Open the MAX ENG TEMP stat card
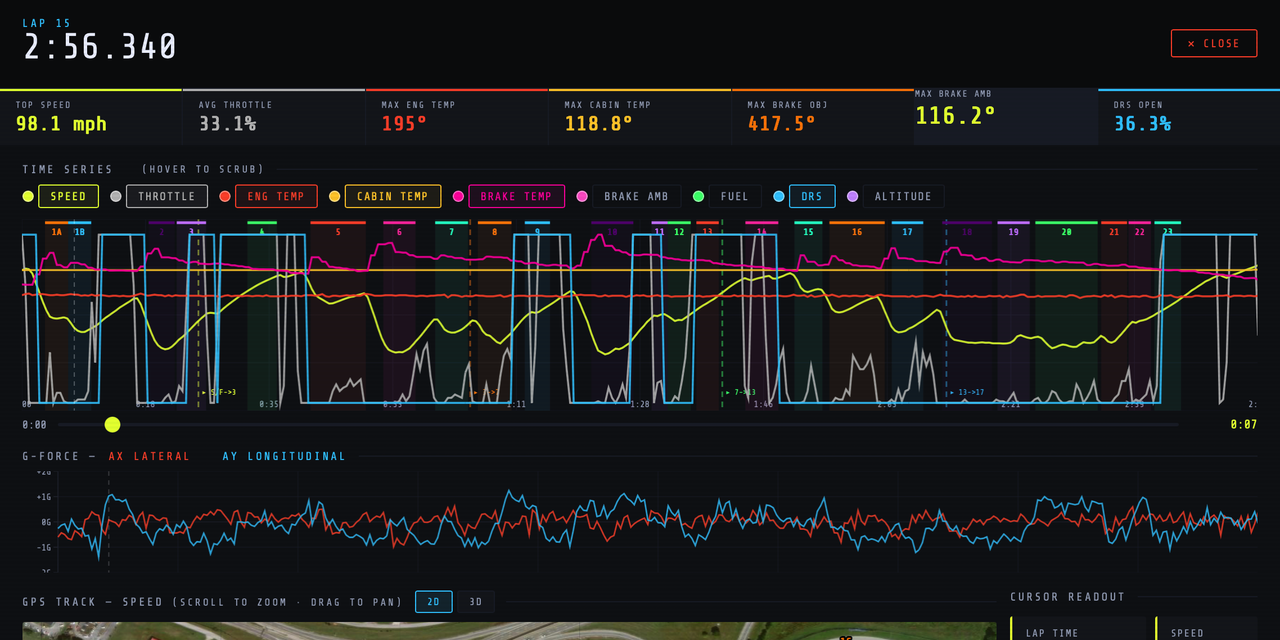1280x640 pixels. pos(457,117)
